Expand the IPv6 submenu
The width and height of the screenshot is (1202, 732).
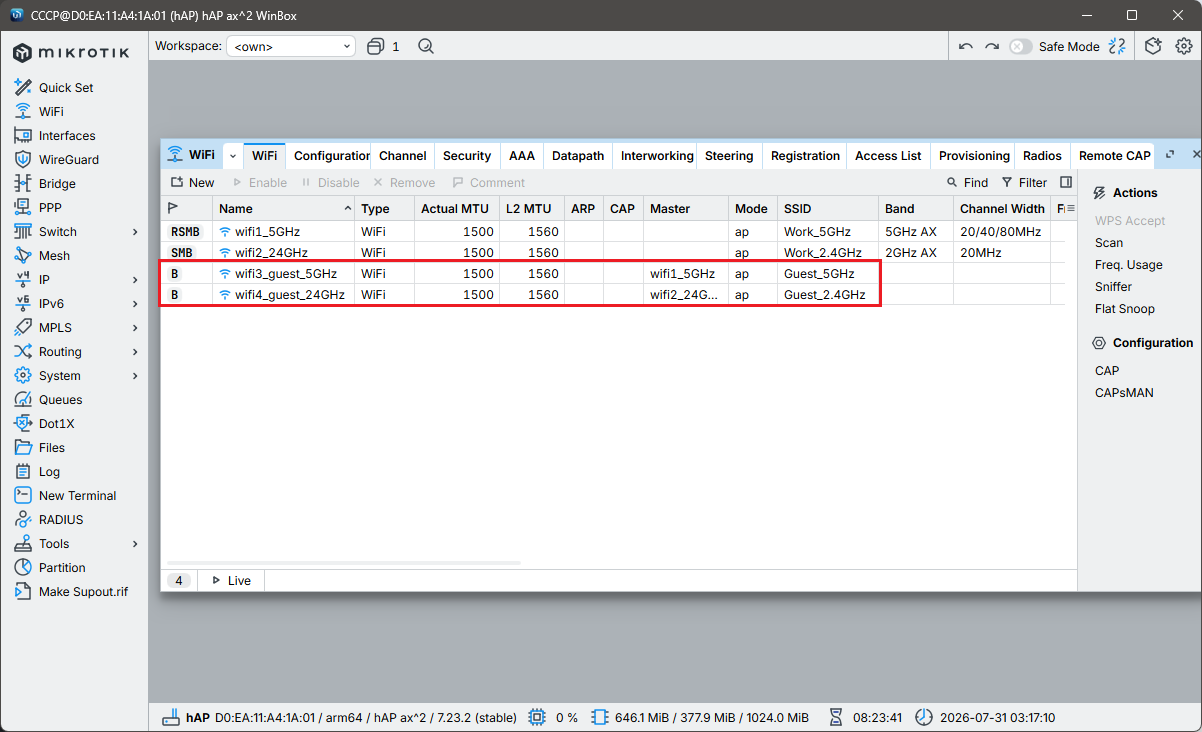coord(135,303)
